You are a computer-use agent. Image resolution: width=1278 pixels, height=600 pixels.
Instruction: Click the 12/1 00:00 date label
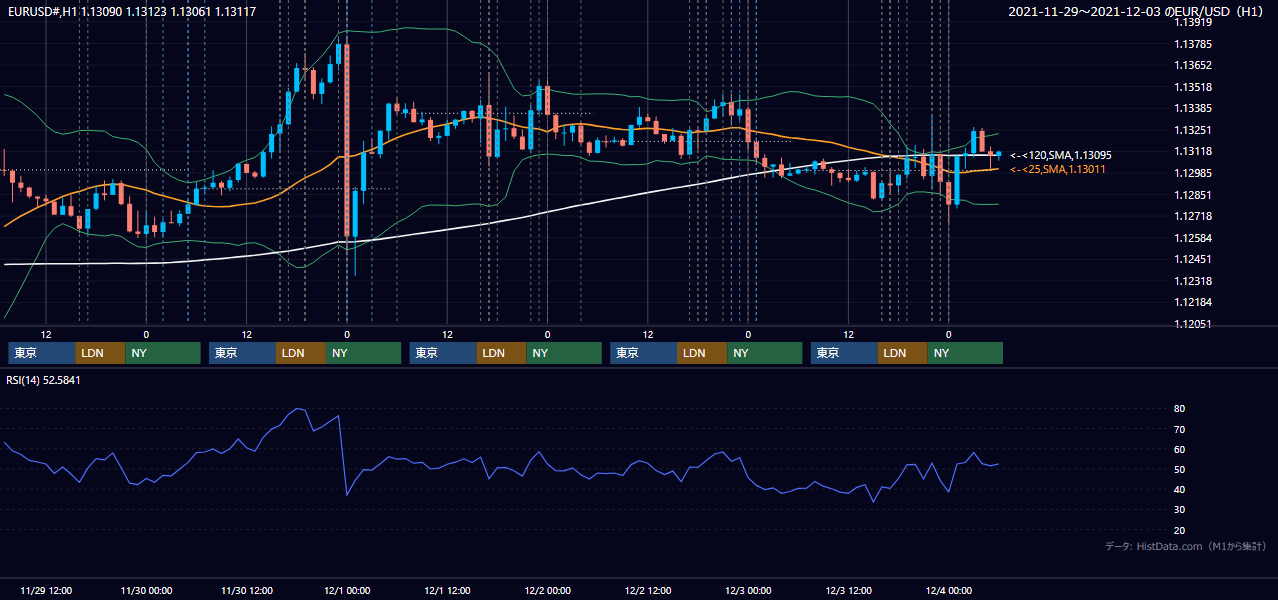click(x=347, y=590)
